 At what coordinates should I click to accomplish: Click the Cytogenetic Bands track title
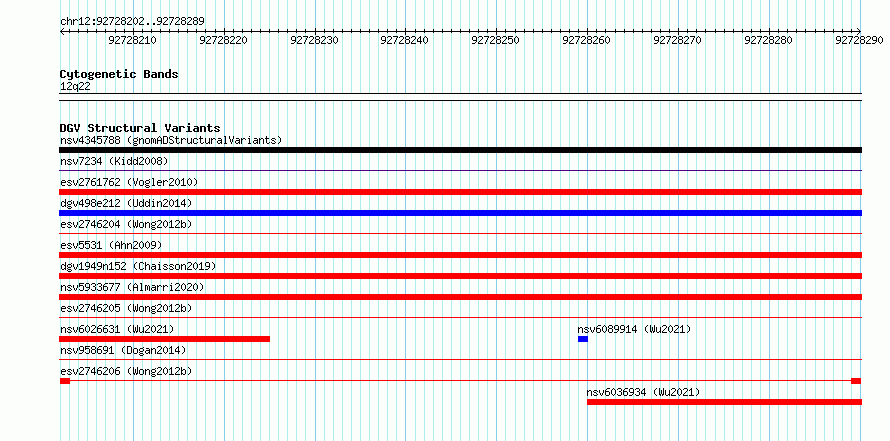click(119, 74)
